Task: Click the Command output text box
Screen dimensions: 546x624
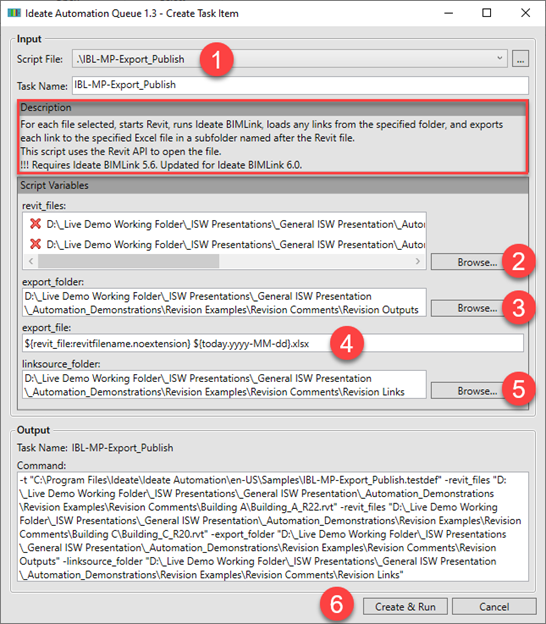Action: tap(273, 526)
